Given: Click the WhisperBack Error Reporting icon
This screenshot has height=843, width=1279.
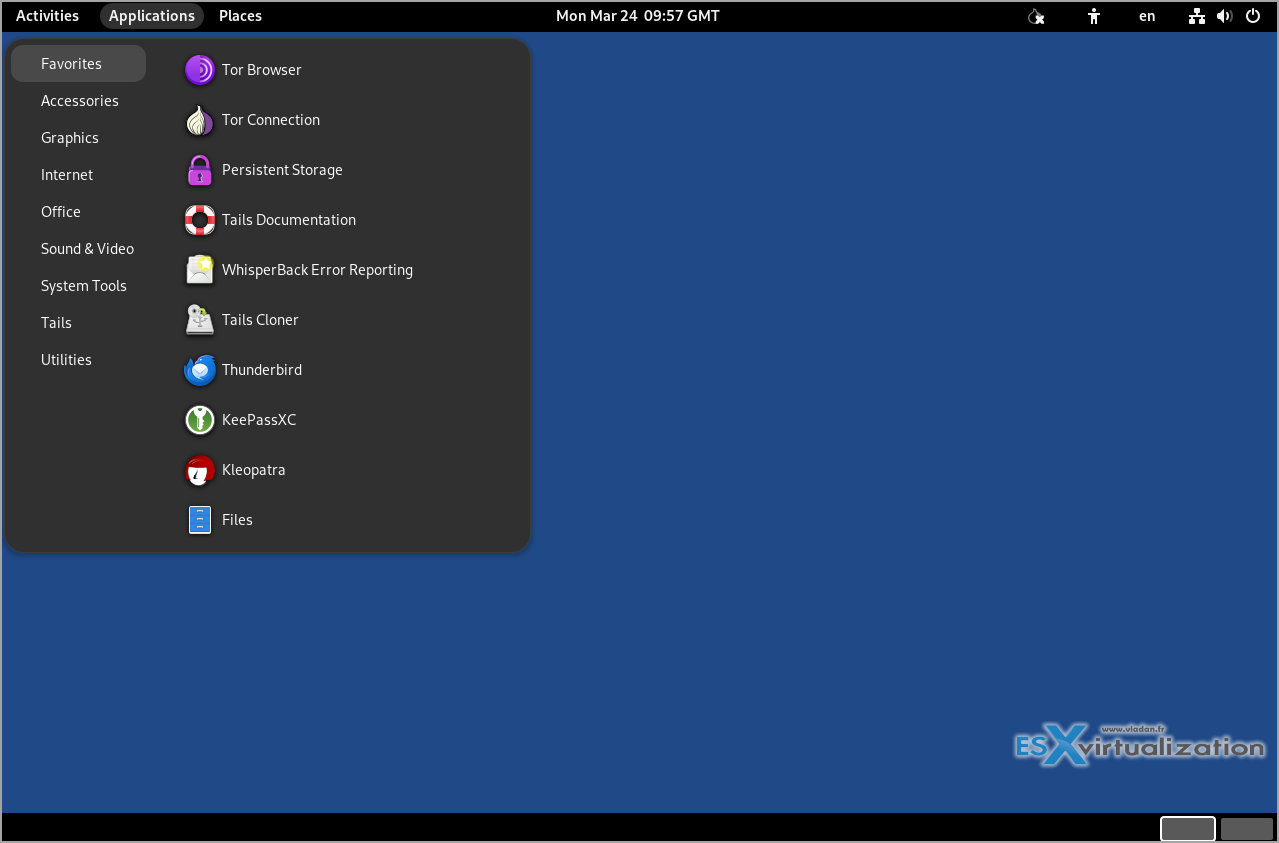Looking at the screenshot, I should click(x=200, y=270).
